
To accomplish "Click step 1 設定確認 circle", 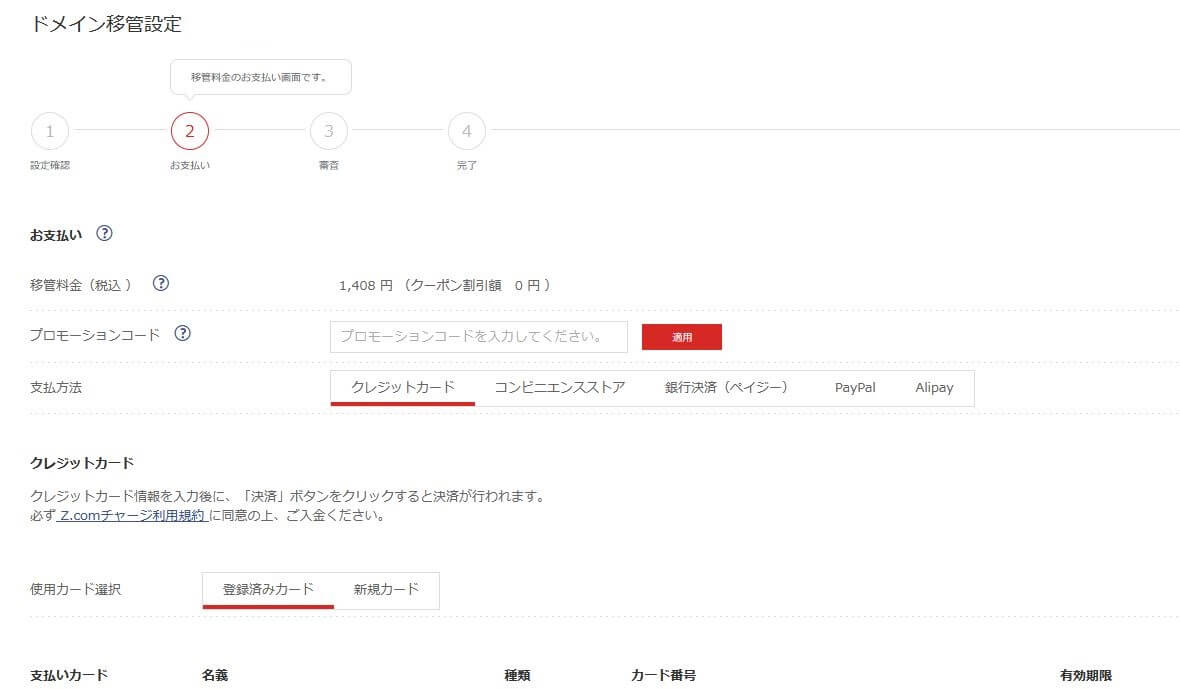I will pos(50,130).
